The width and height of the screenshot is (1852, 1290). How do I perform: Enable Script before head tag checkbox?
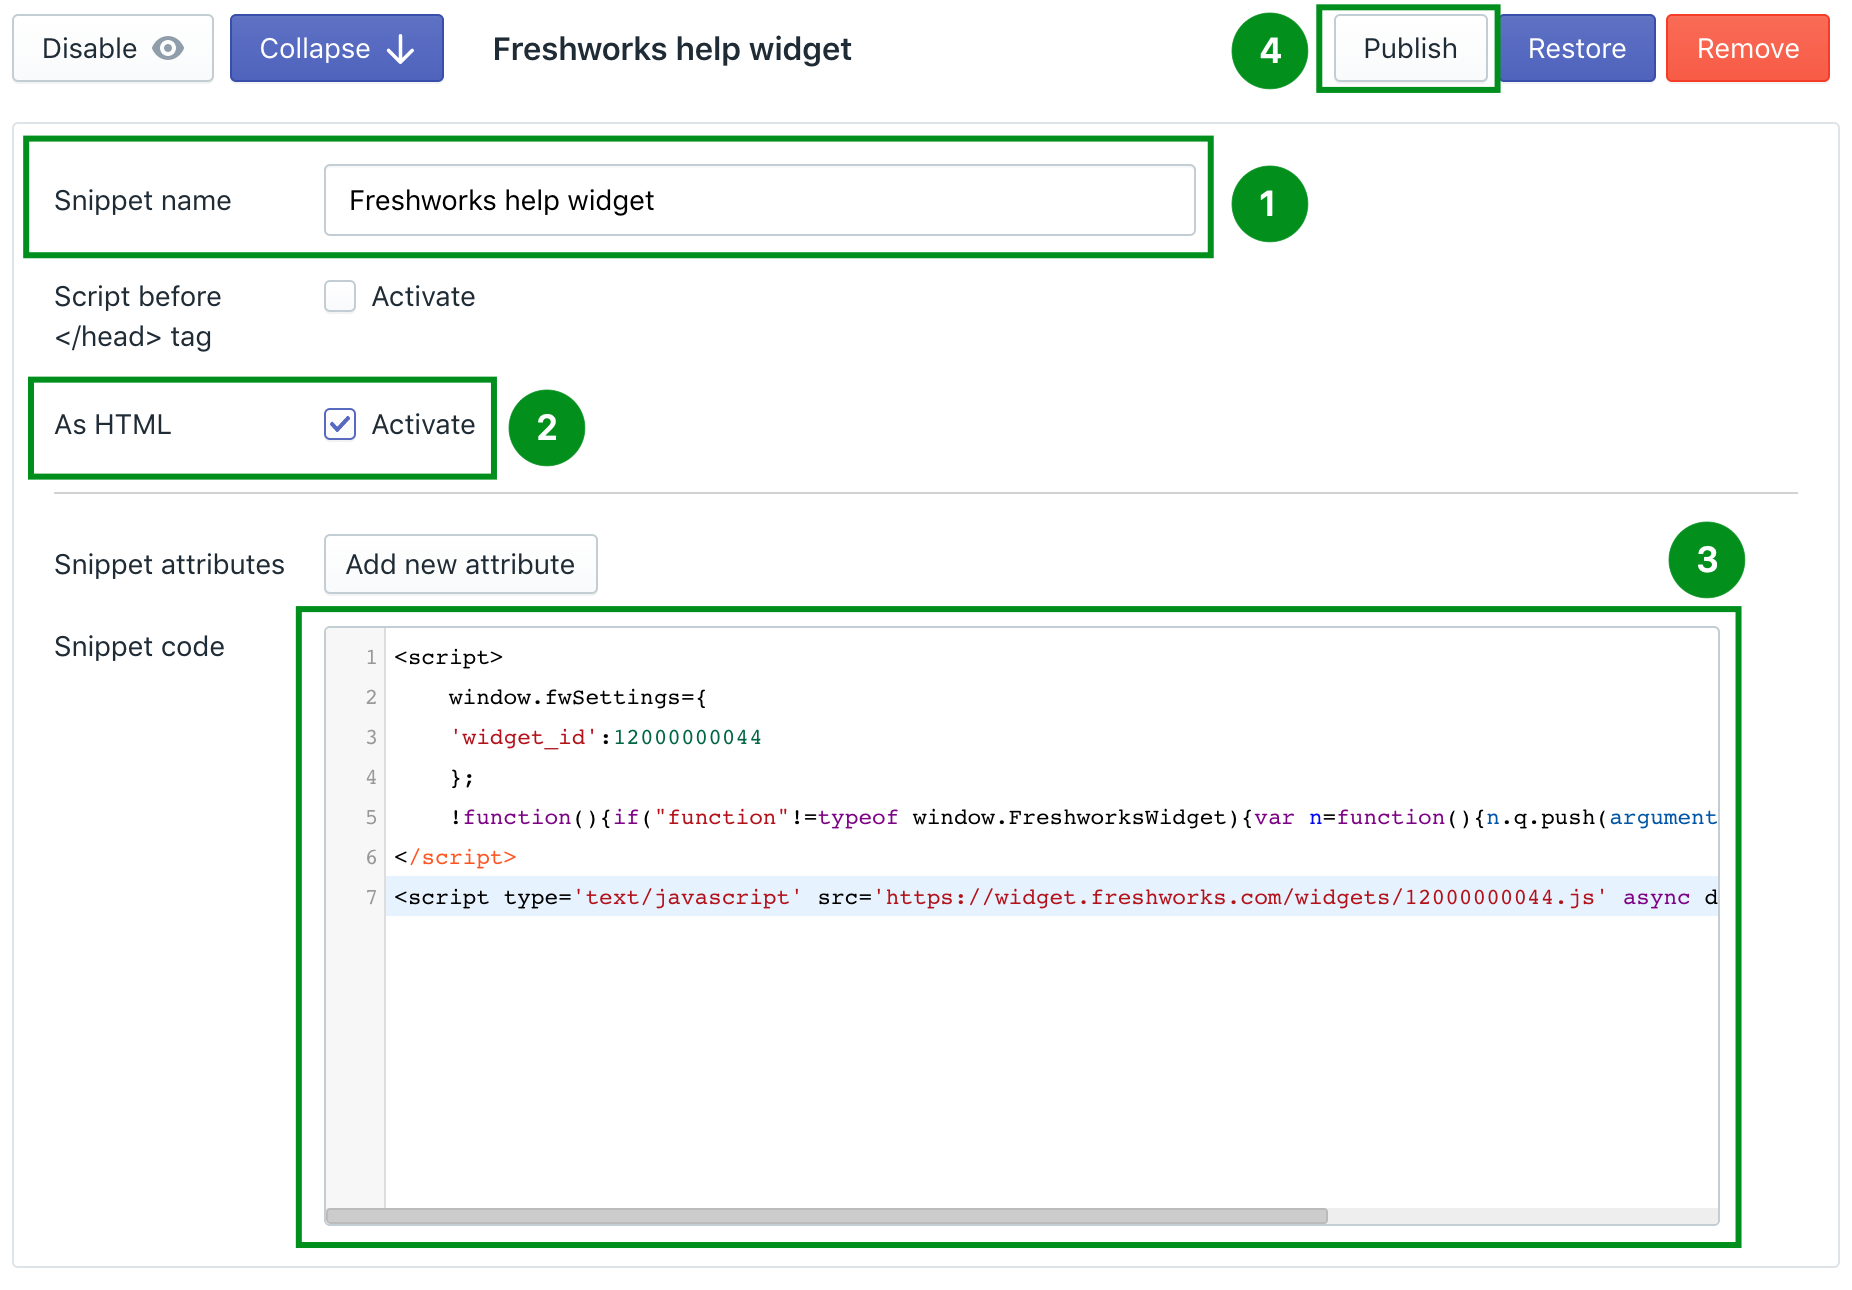(340, 296)
